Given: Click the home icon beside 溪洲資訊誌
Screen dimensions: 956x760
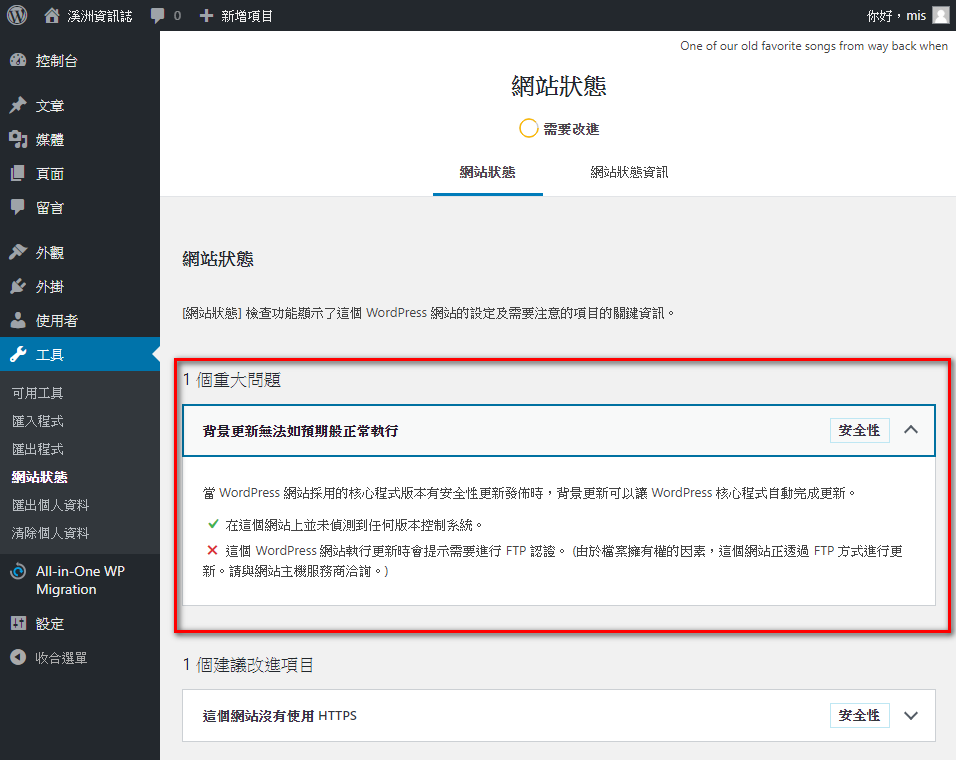Looking at the screenshot, I should tap(52, 15).
